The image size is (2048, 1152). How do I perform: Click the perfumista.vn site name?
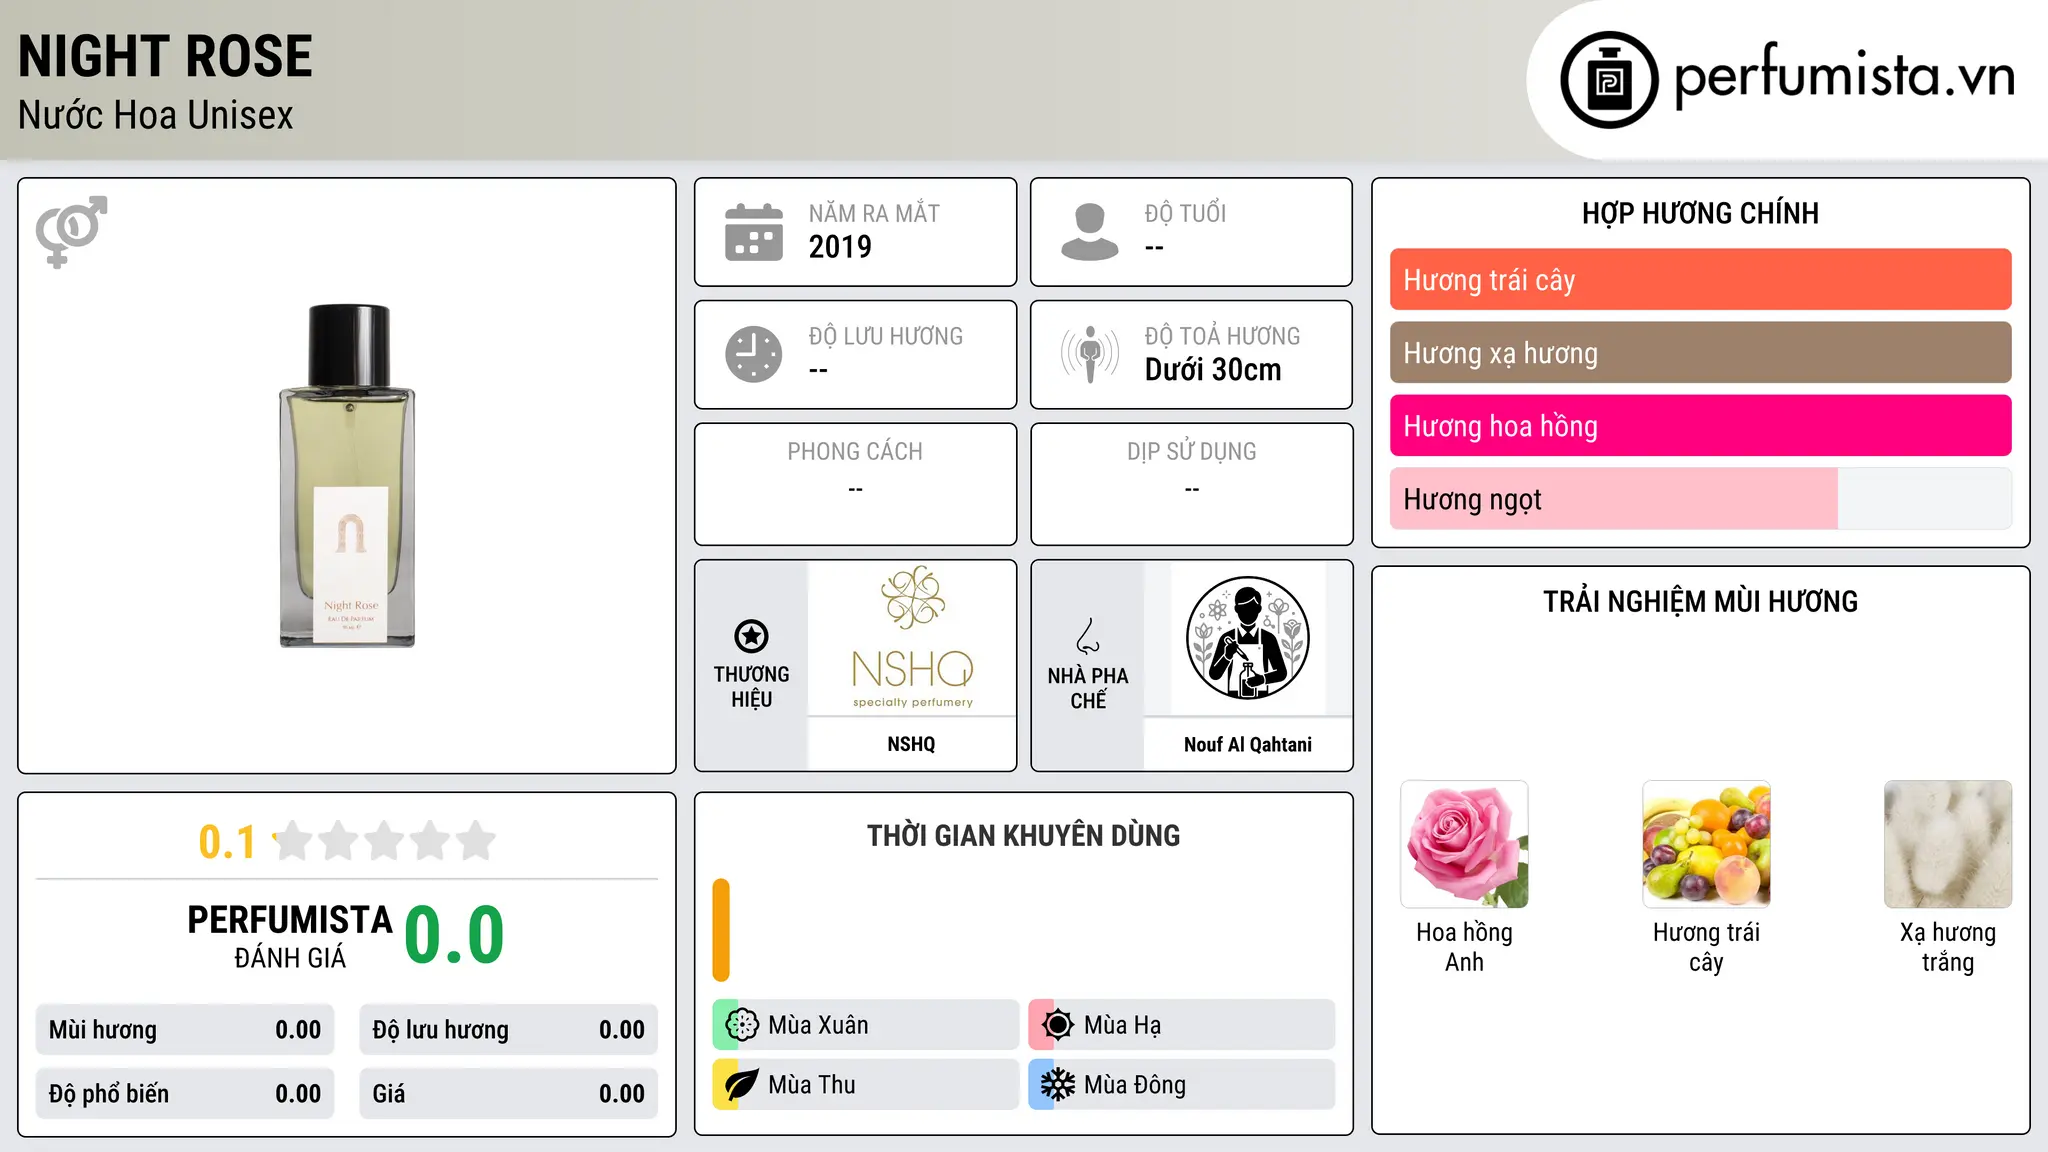1844,76
